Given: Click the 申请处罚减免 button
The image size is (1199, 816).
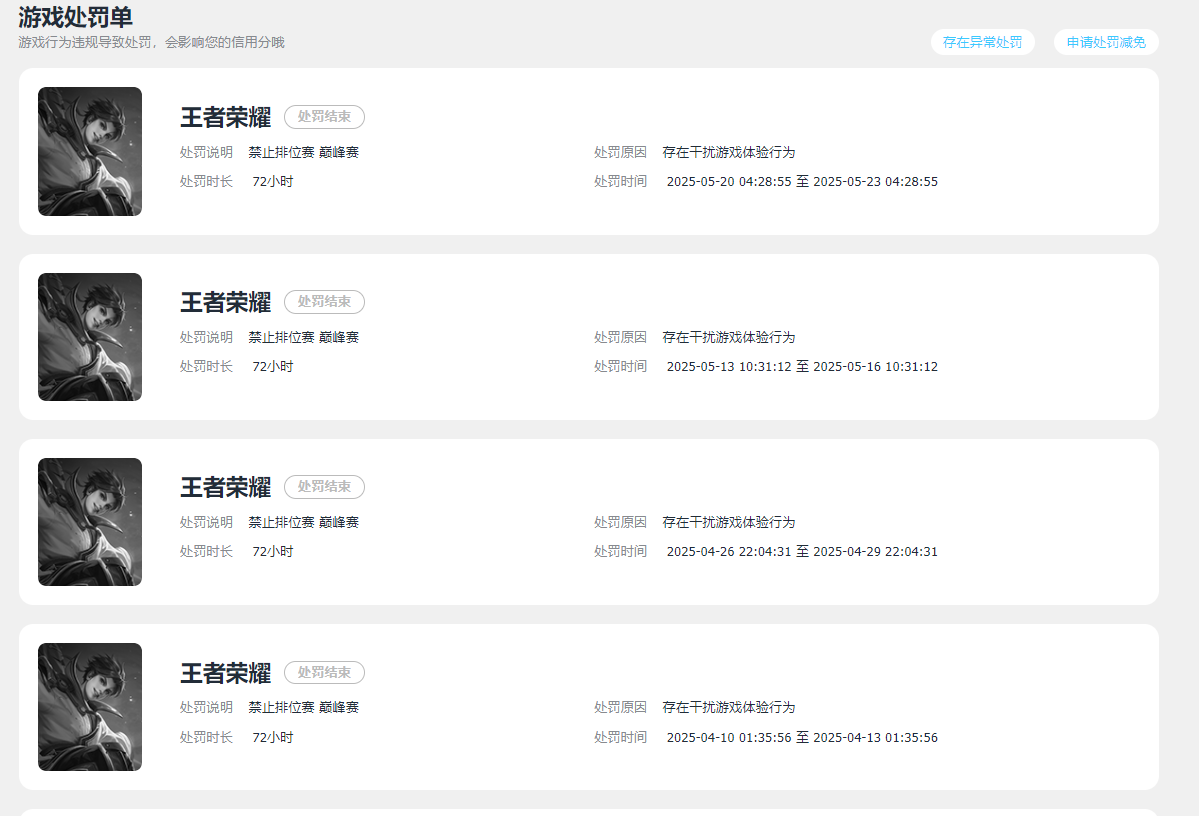Looking at the screenshot, I should 1106,42.
